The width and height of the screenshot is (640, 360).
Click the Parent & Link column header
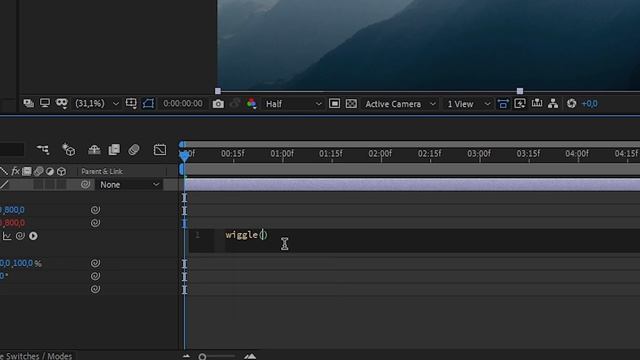[102, 171]
